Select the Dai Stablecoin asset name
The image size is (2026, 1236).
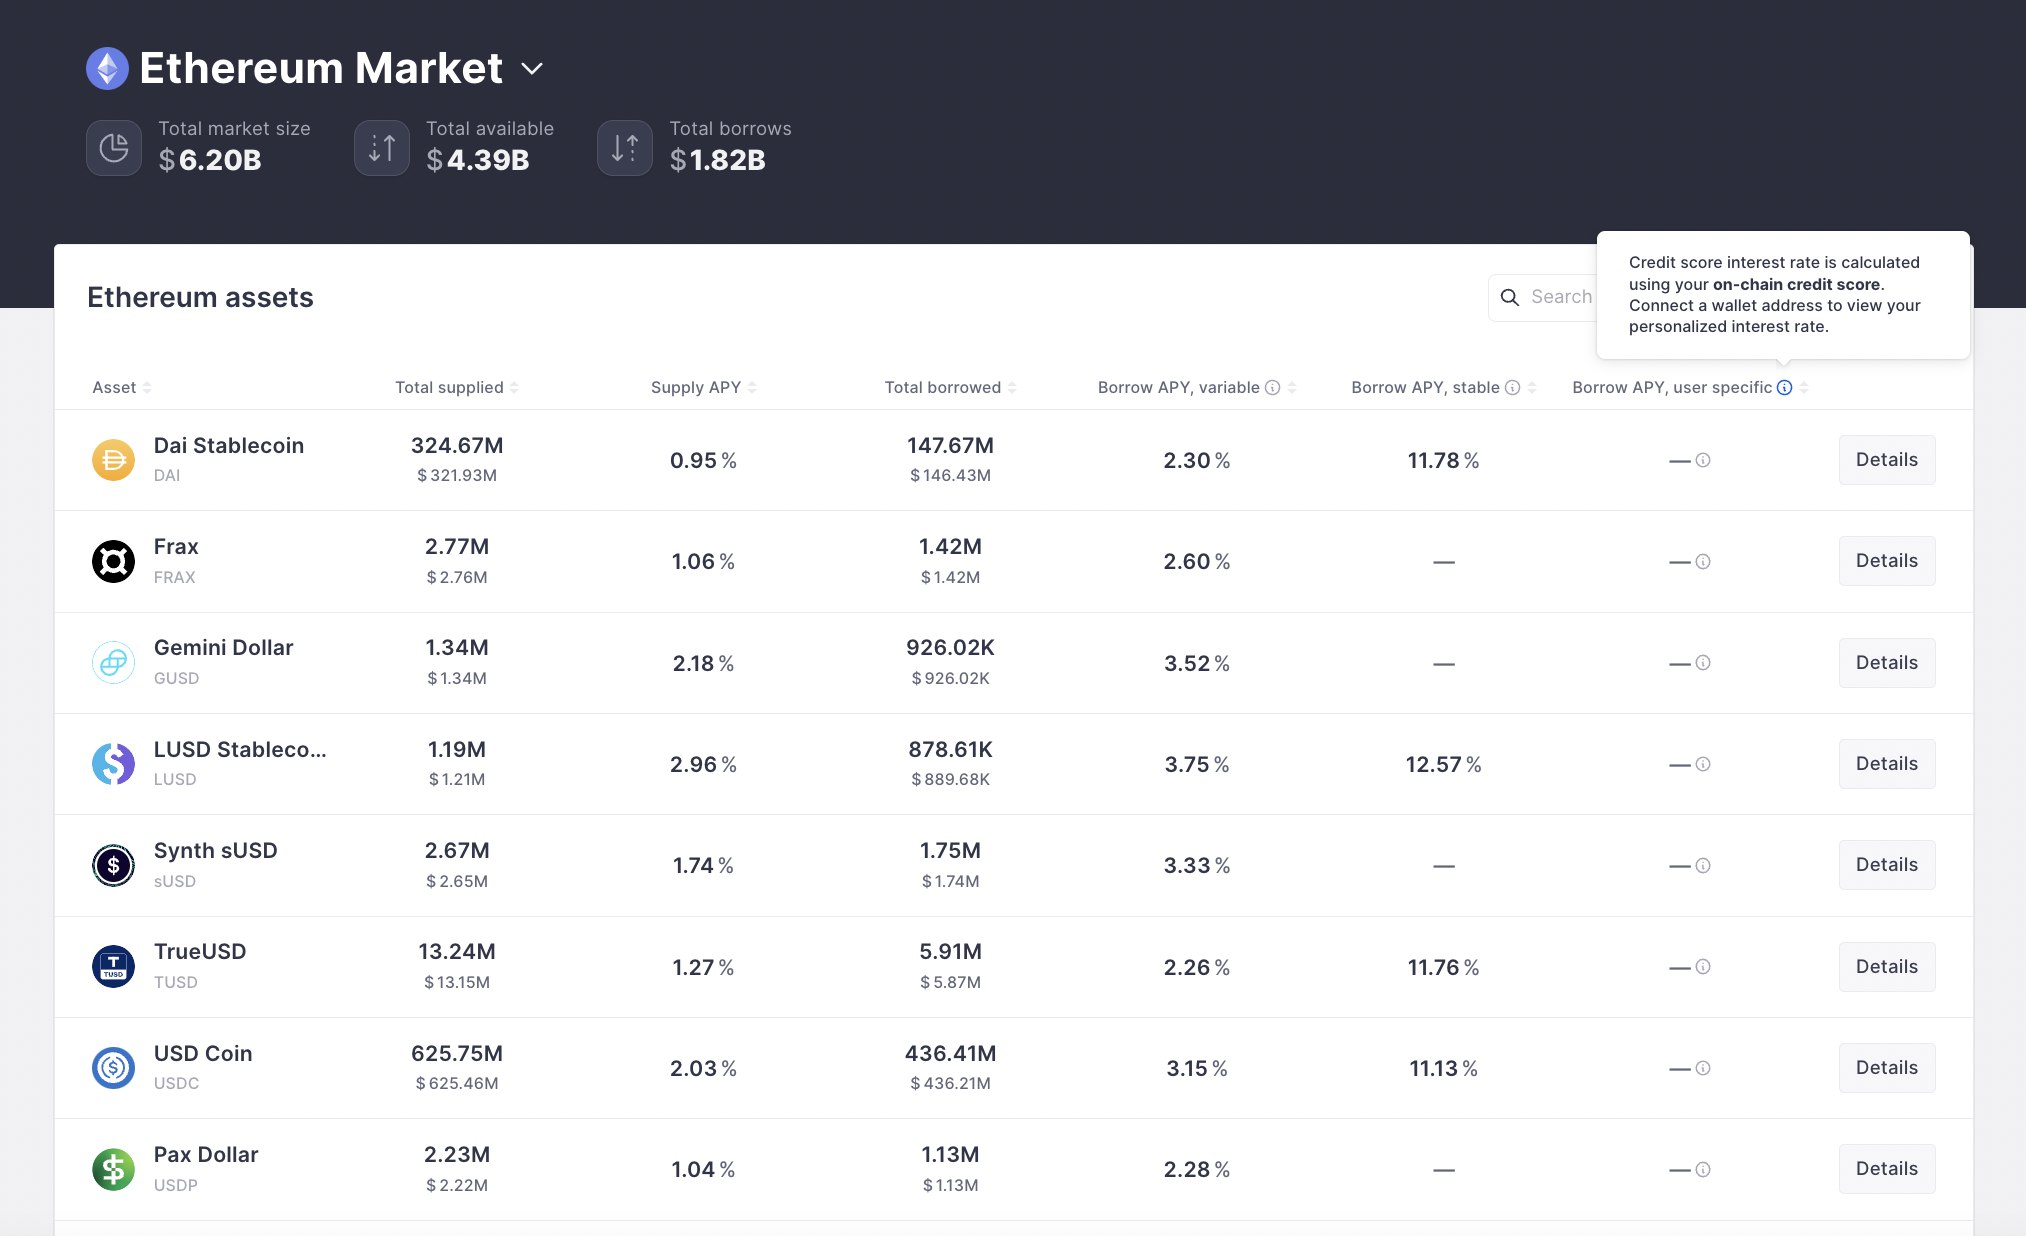point(229,446)
